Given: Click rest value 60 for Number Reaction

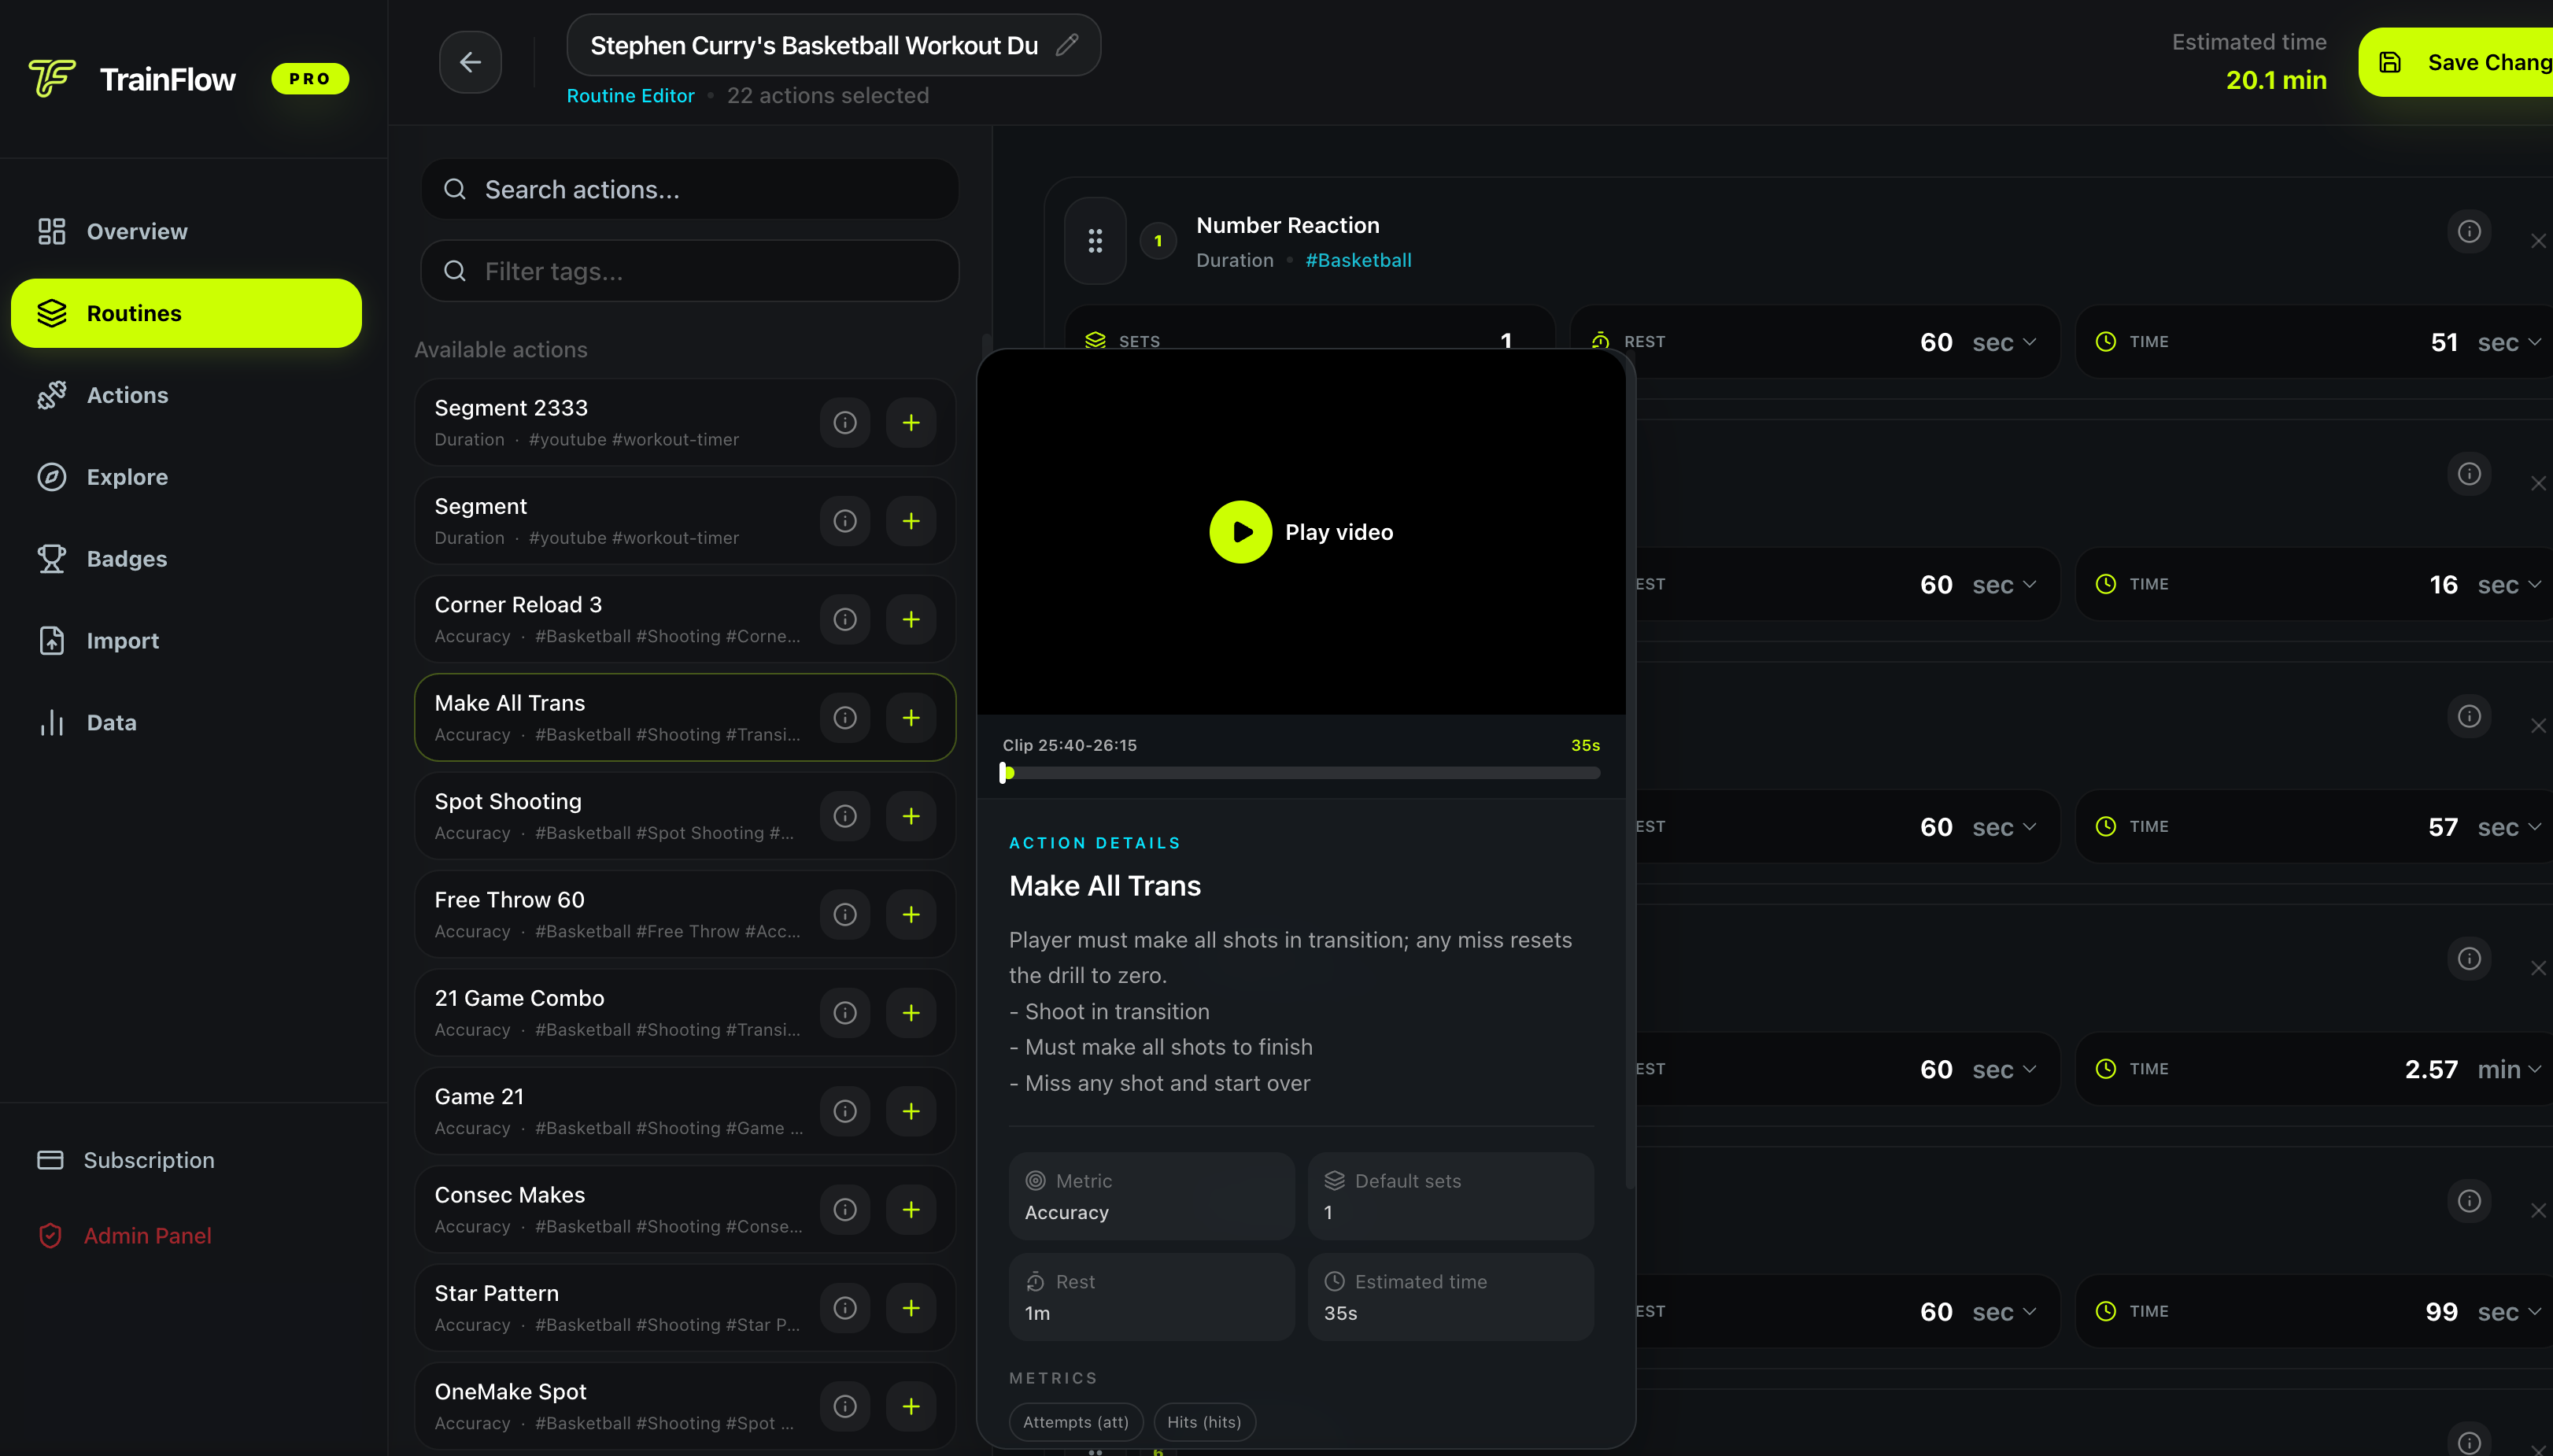Looking at the screenshot, I should click(1936, 342).
